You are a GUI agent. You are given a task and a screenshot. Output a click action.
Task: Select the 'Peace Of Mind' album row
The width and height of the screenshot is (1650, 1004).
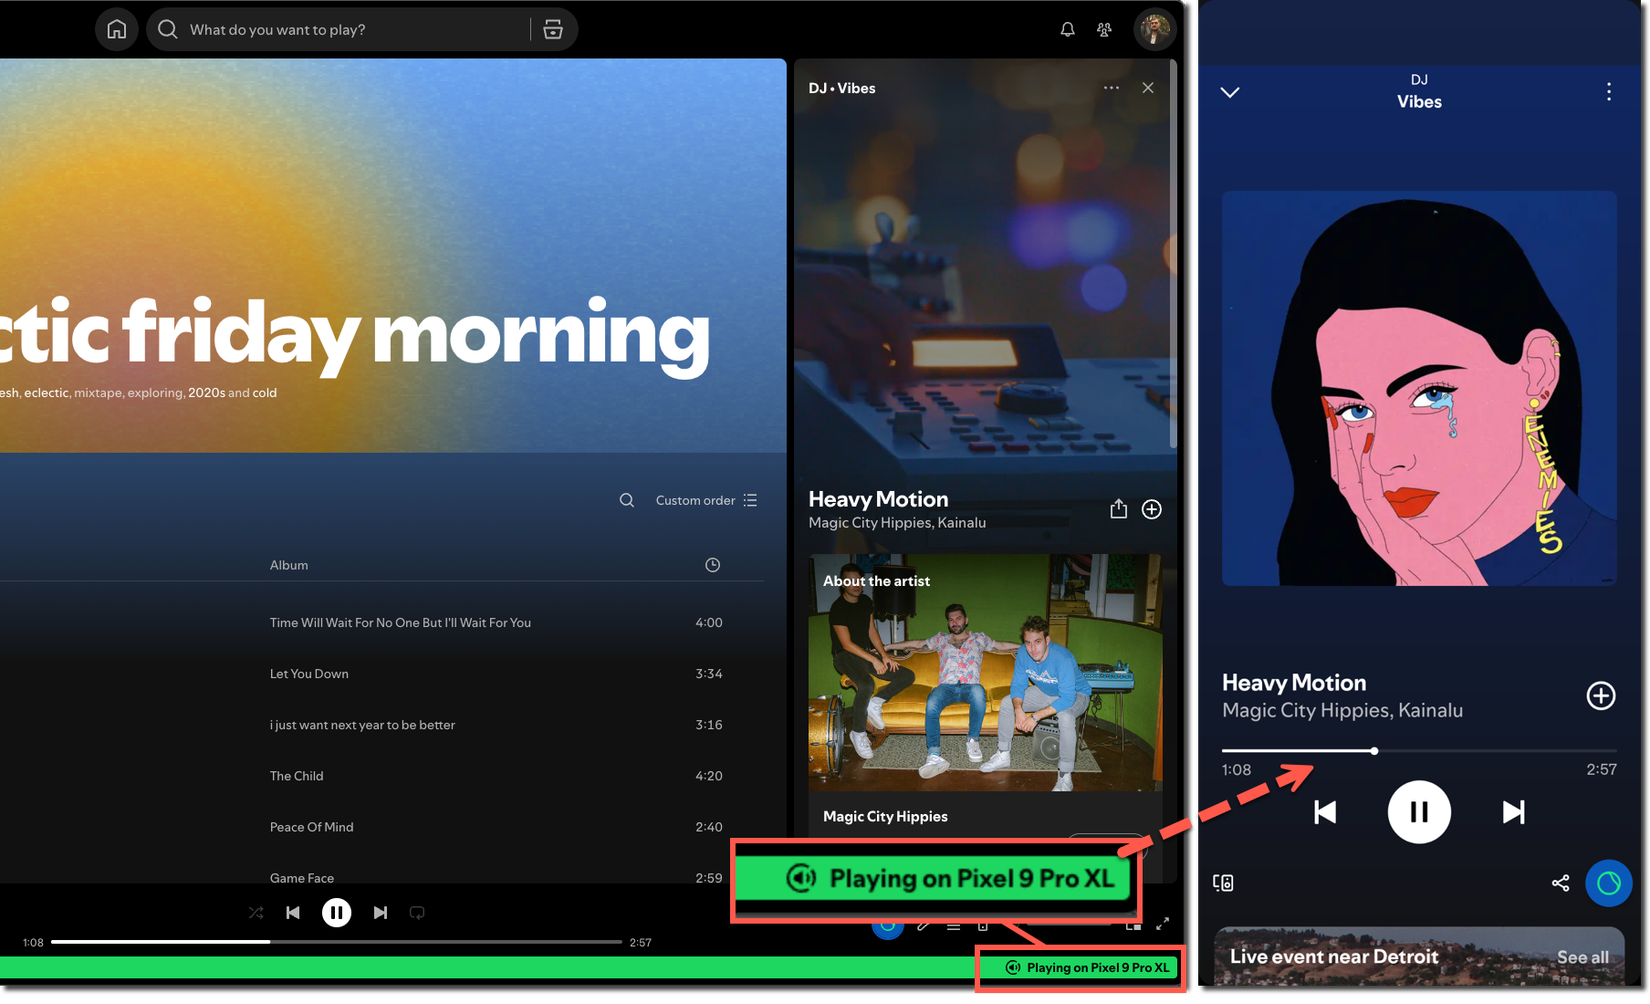tap(311, 827)
